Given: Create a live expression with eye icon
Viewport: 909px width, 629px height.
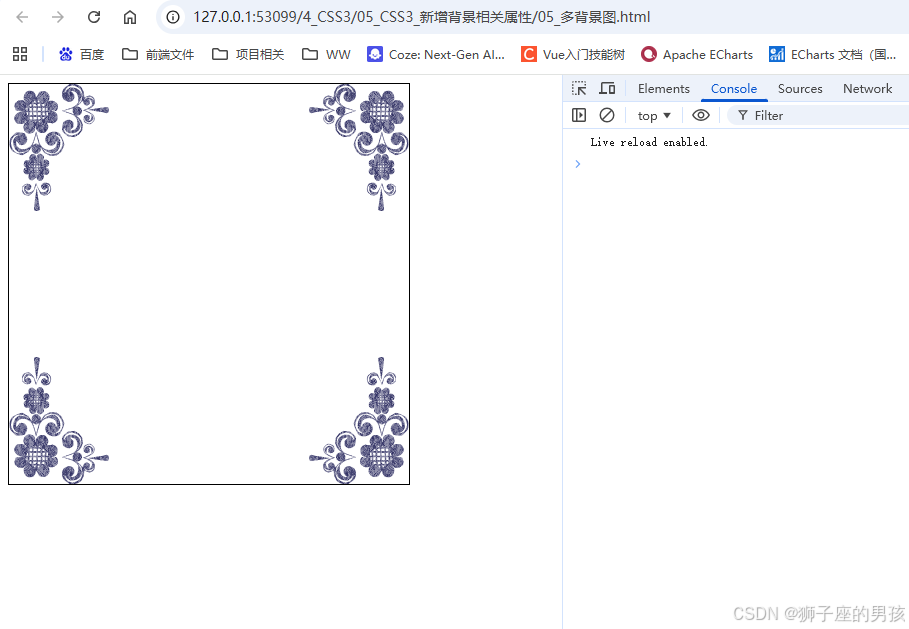Looking at the screenshot, I should (x=701, y=115).
